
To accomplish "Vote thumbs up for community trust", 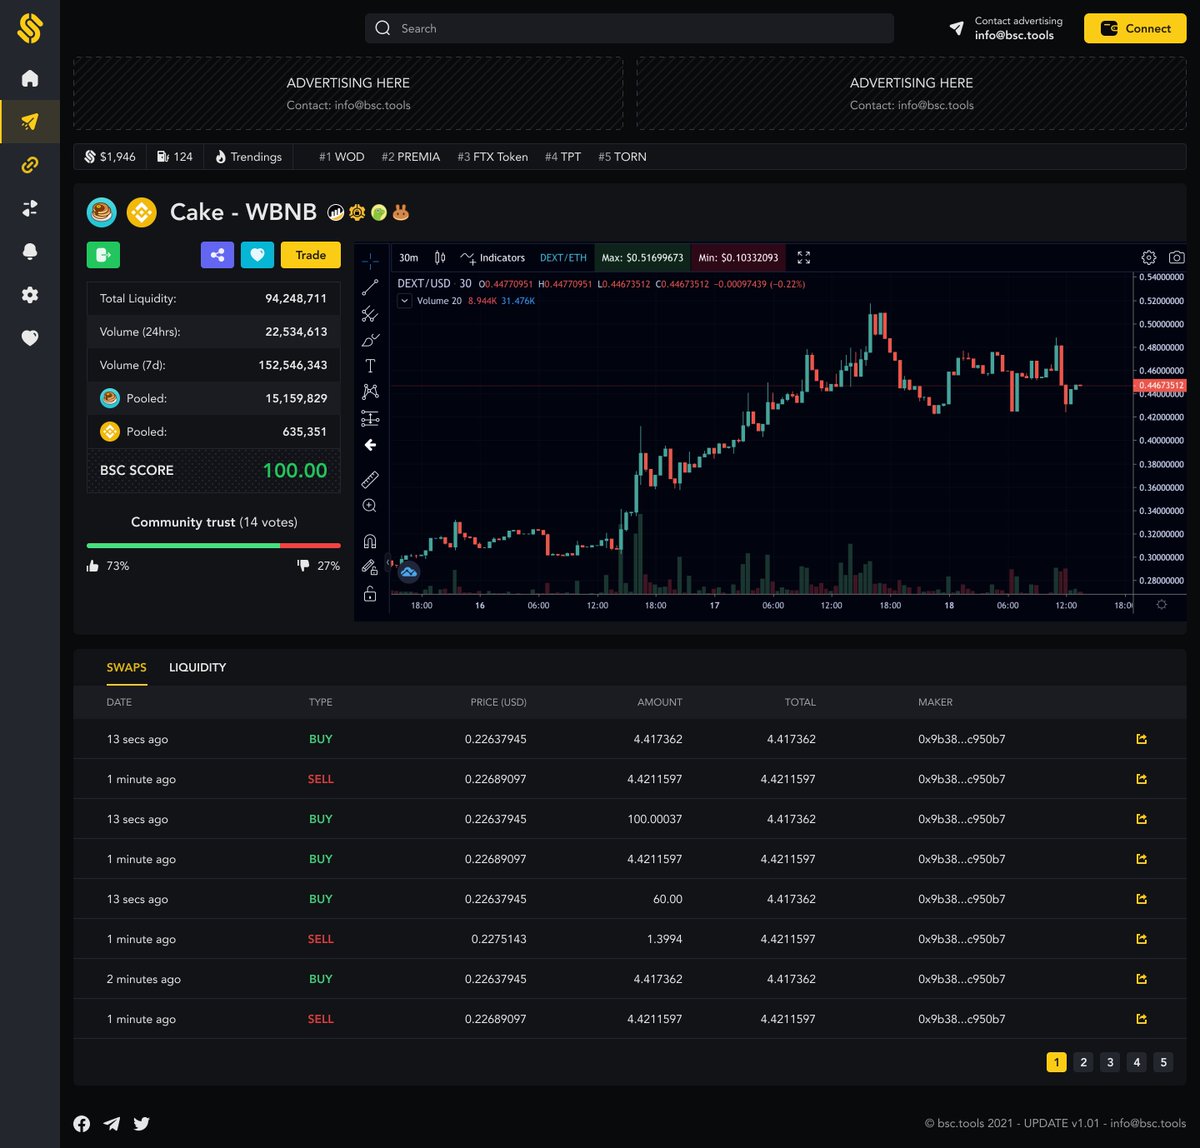I will coord(93,565).
